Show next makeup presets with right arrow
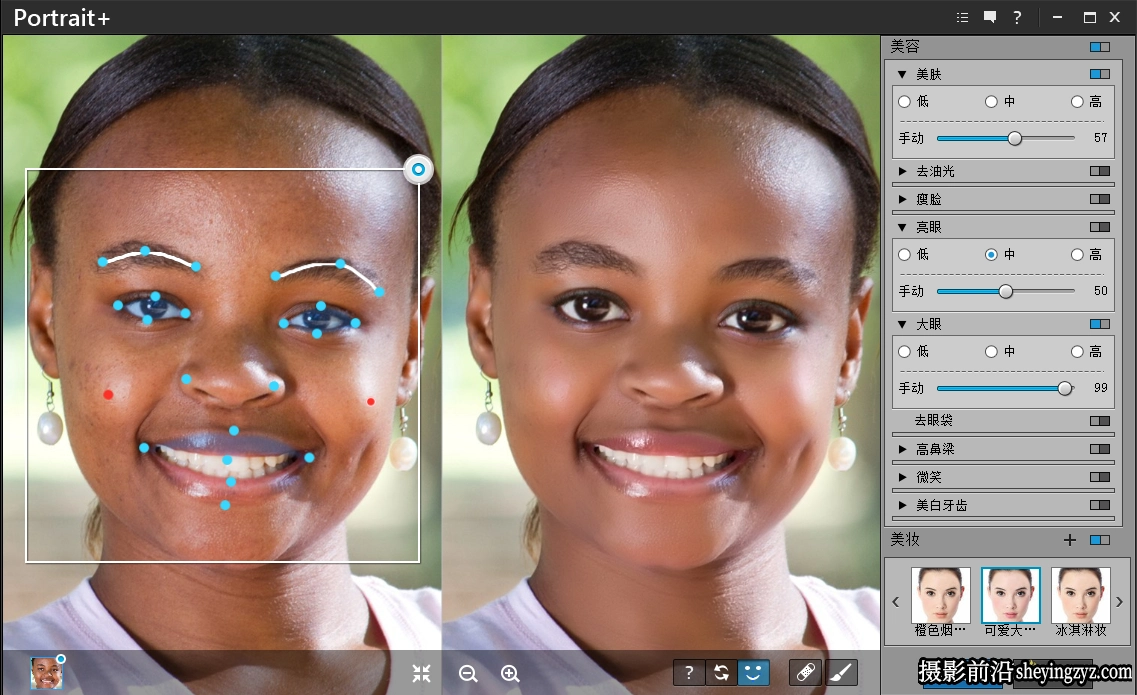Viewport: 1137px width, 695px height. [x=1119, y=602]
